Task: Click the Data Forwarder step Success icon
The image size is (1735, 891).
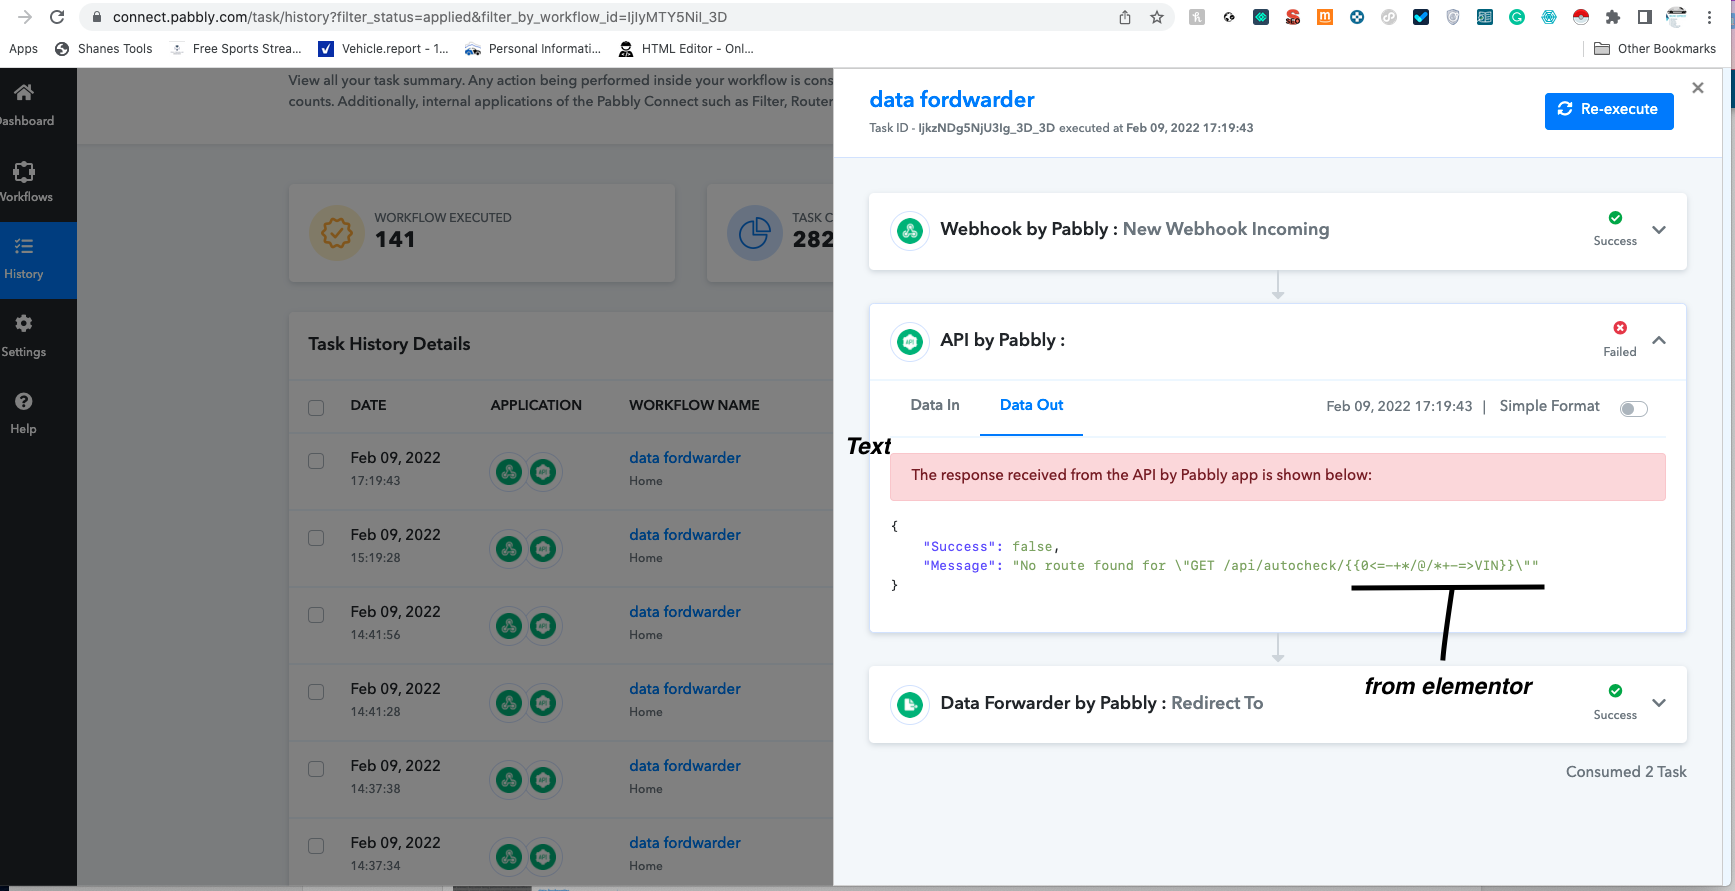Action: (x=1615, y=691)
